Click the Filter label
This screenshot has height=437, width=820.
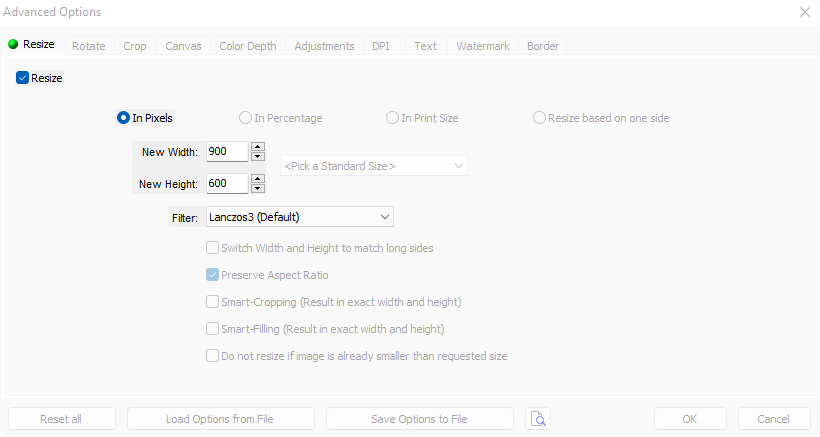pyautogui.click(x=185, y=218)
